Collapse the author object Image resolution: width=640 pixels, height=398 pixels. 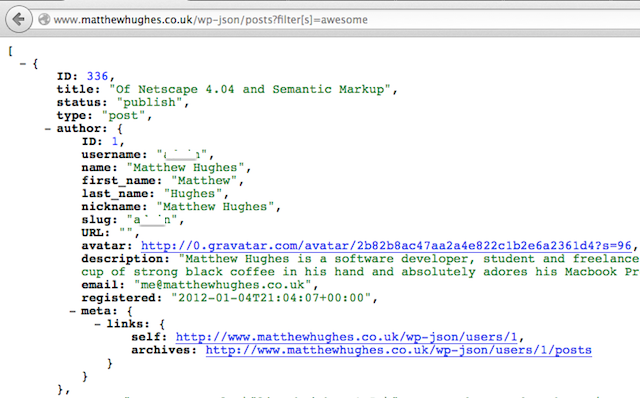48,129
